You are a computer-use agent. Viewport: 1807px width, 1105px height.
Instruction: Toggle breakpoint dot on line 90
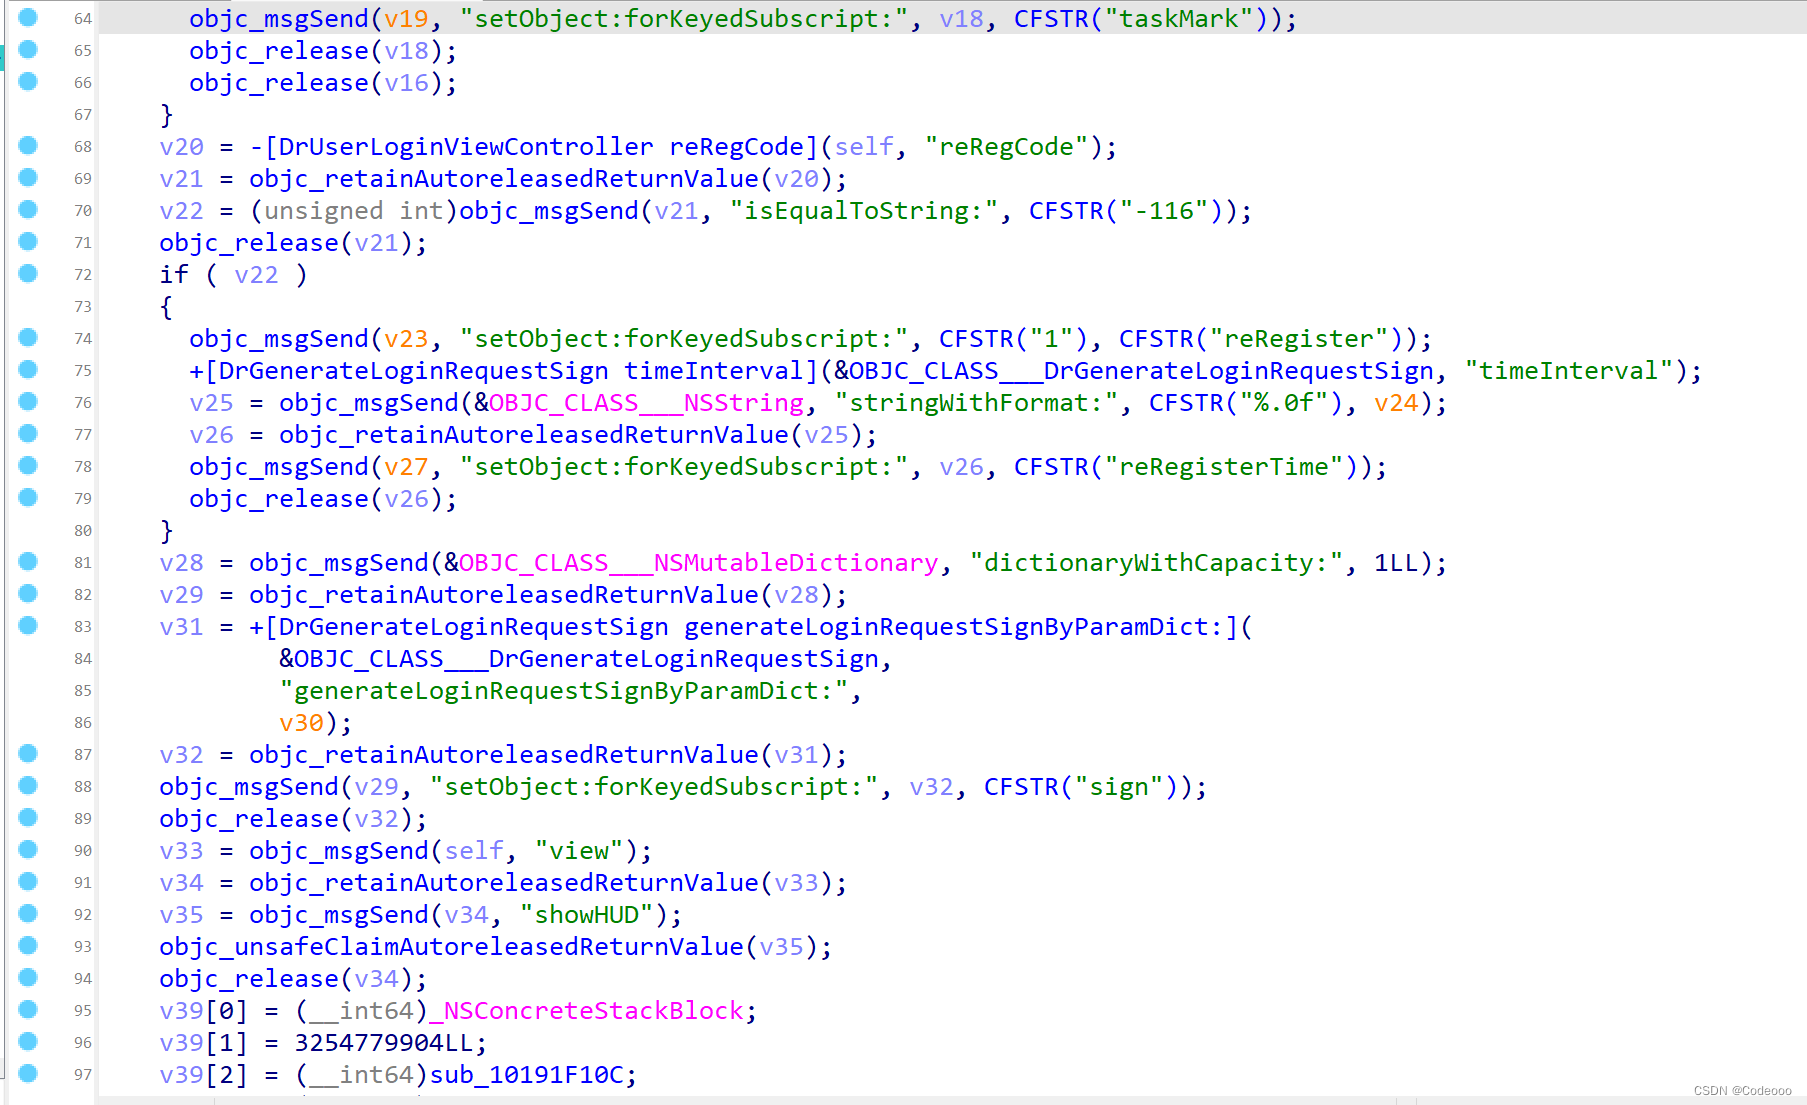pyautogui.click(x=28, y=849)
